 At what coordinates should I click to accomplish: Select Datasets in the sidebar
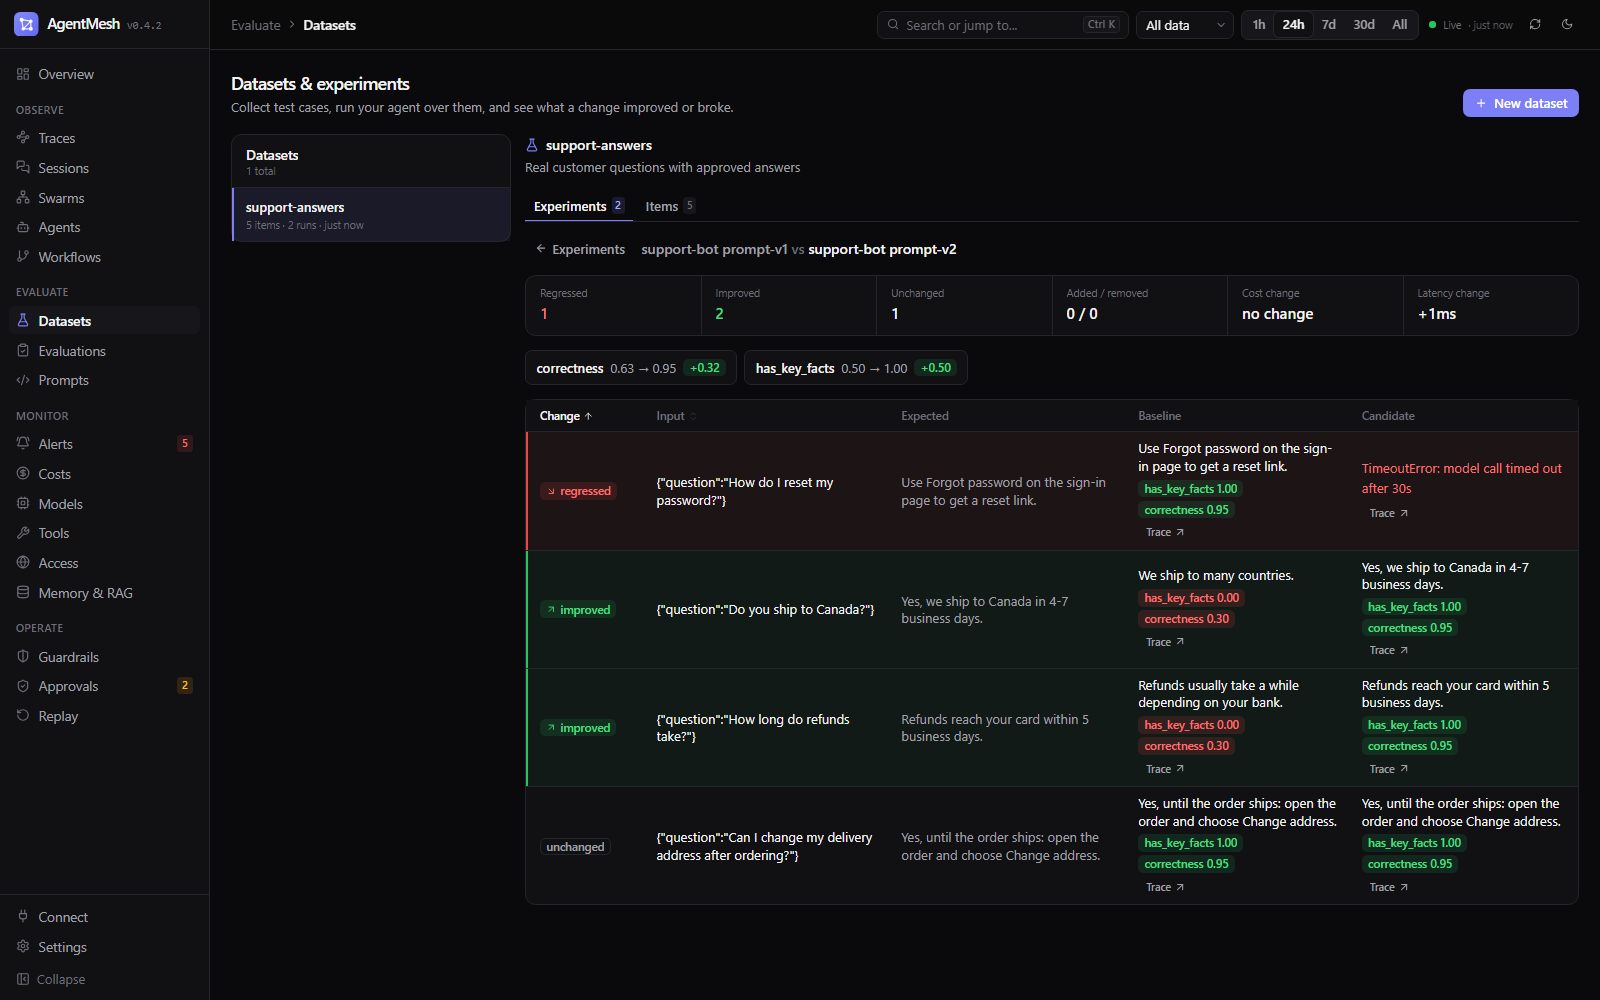pyautogui.click(x=104, y=321)
